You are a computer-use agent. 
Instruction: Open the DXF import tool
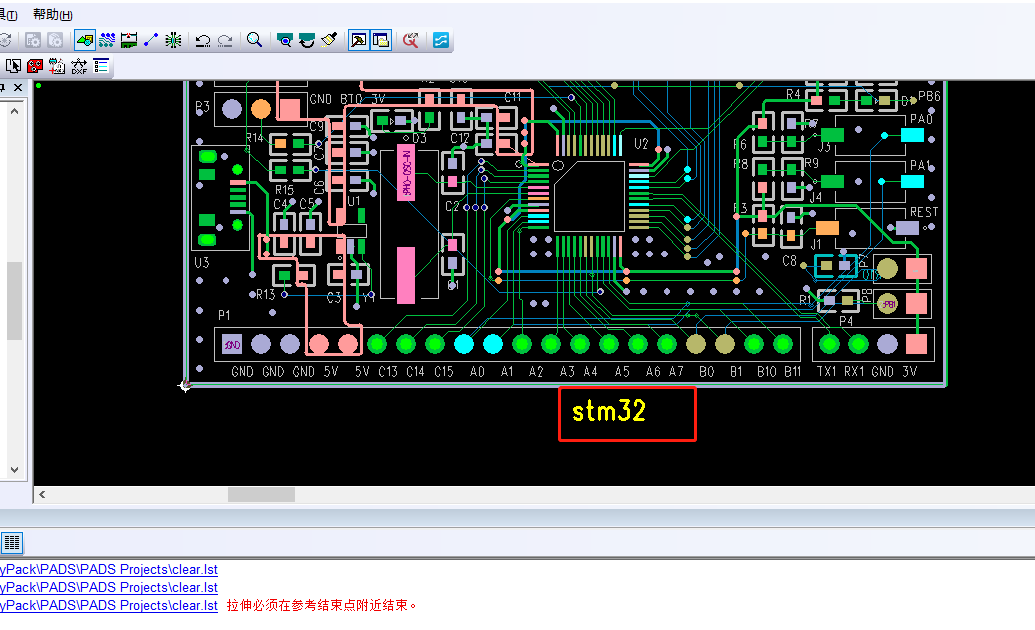pos(80,66)
